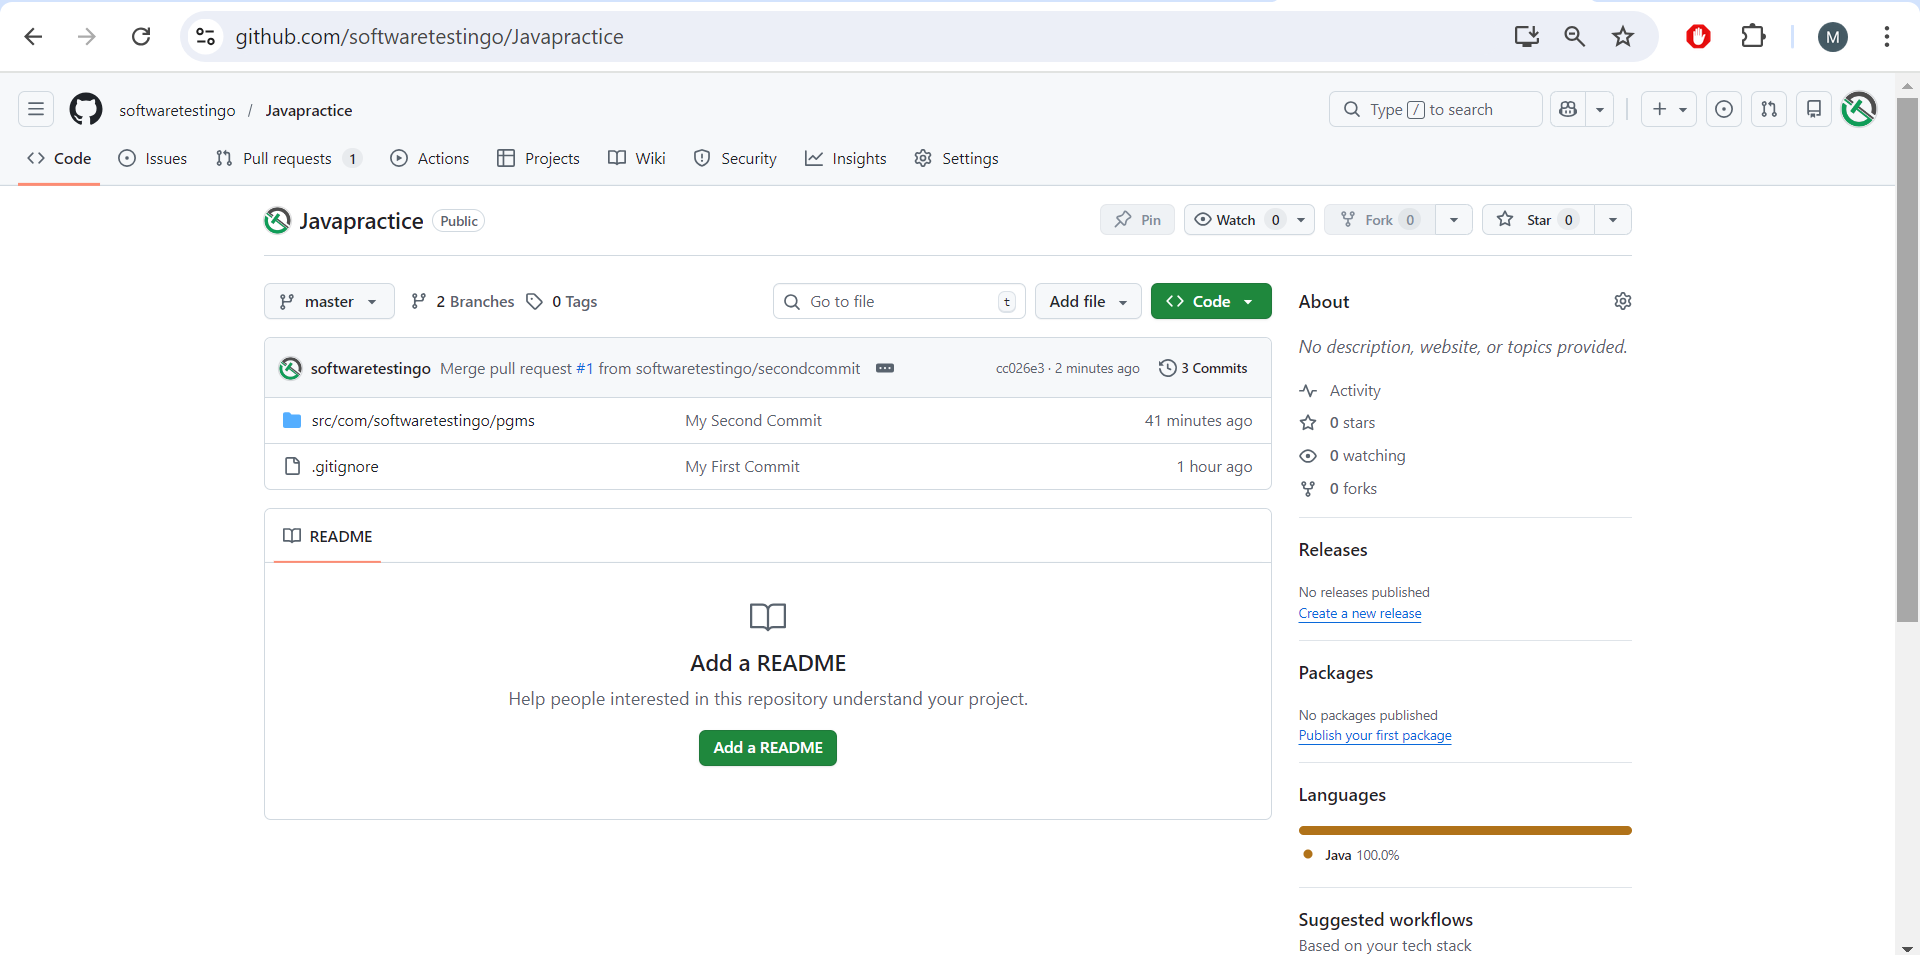Viewport: 1920px width, 955px height.
Task: Open Publish your first package link
Action: (x=1375, y=736)
